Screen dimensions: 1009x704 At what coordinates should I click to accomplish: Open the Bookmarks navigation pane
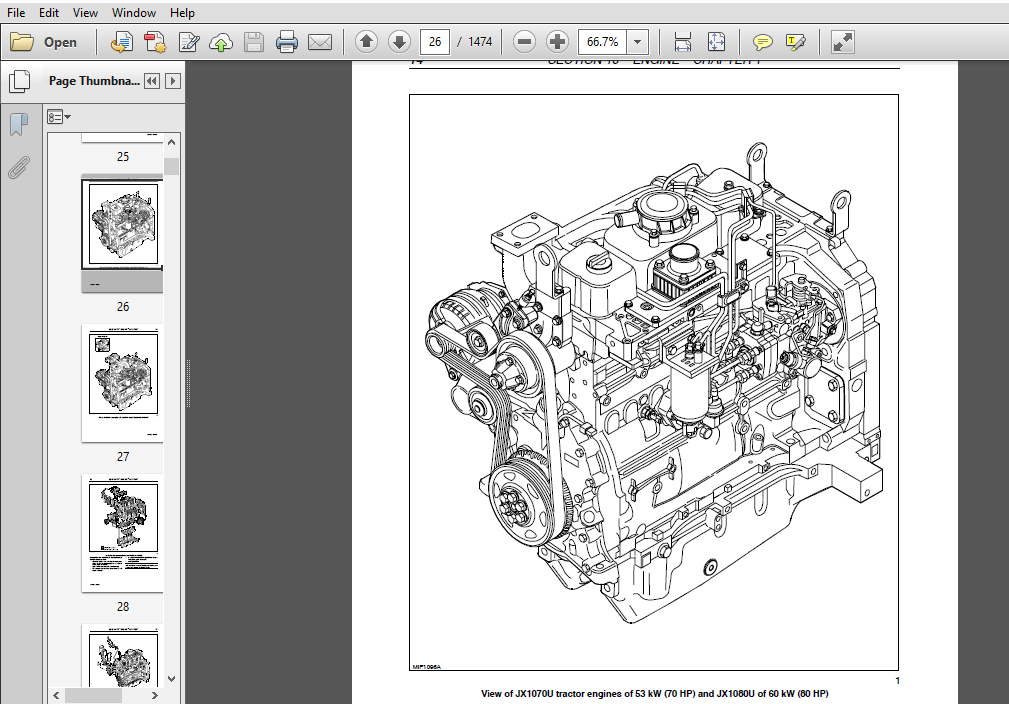coord(19,124)
